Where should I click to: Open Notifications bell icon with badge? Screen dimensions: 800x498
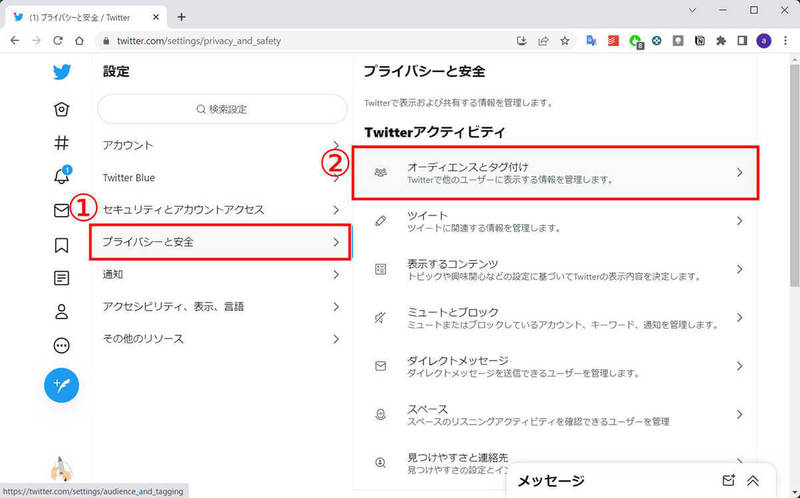pyautogui.click(x=62, y=176)
